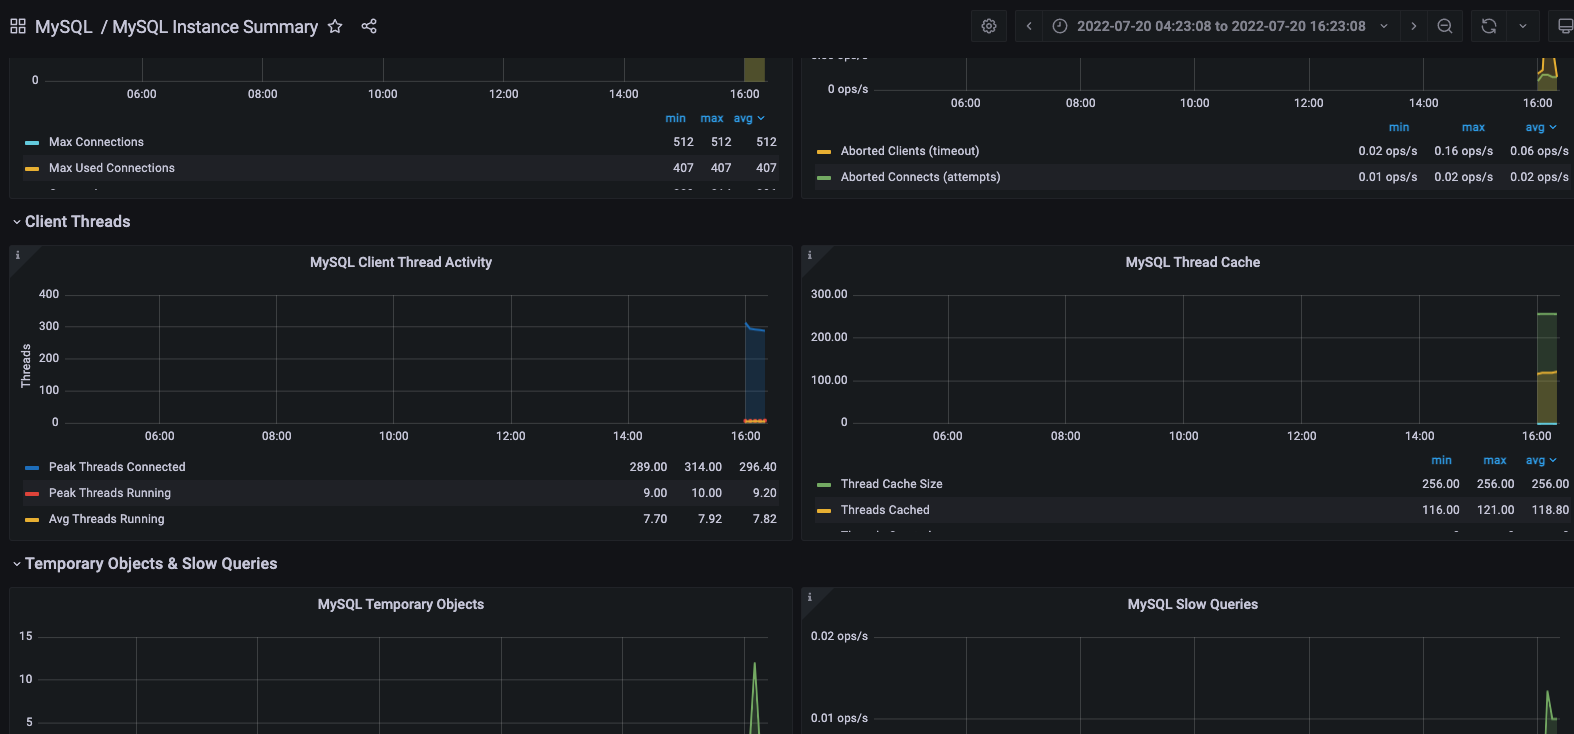Open dashboard settings gear
The width and height of the screenshot is (1574, 734).
[x=989, y=26]
